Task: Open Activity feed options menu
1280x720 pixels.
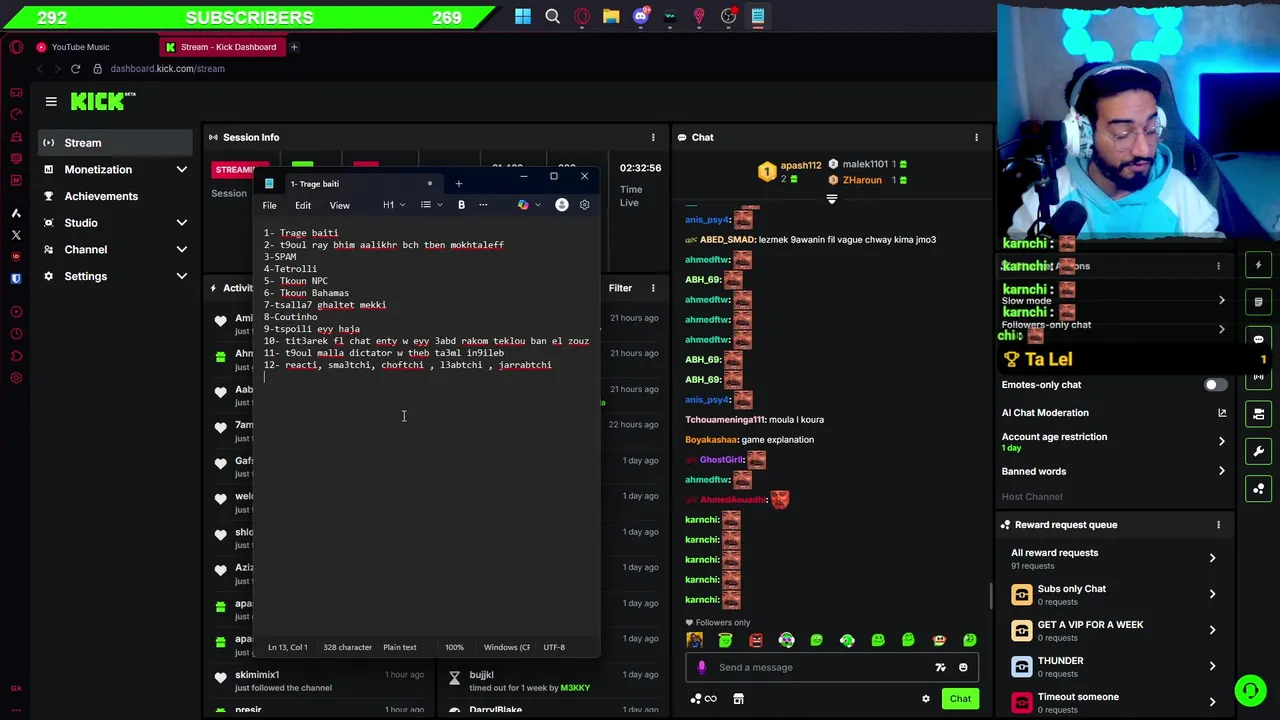Action: (x=653, y=288)
